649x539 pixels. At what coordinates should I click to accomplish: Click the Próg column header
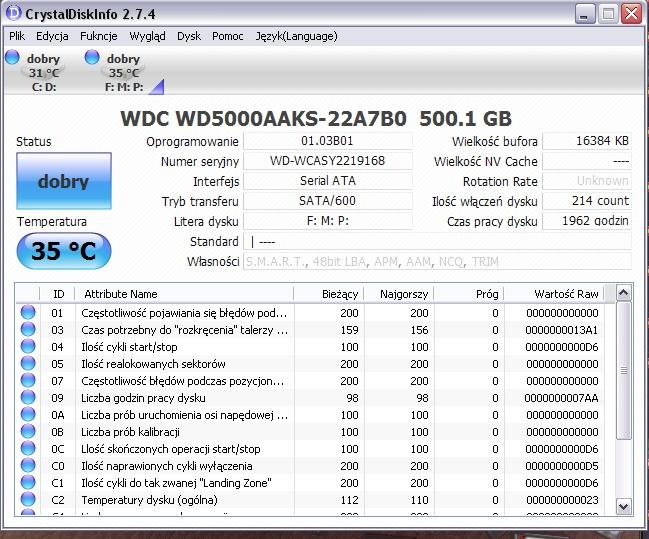[x=469, y=294]
